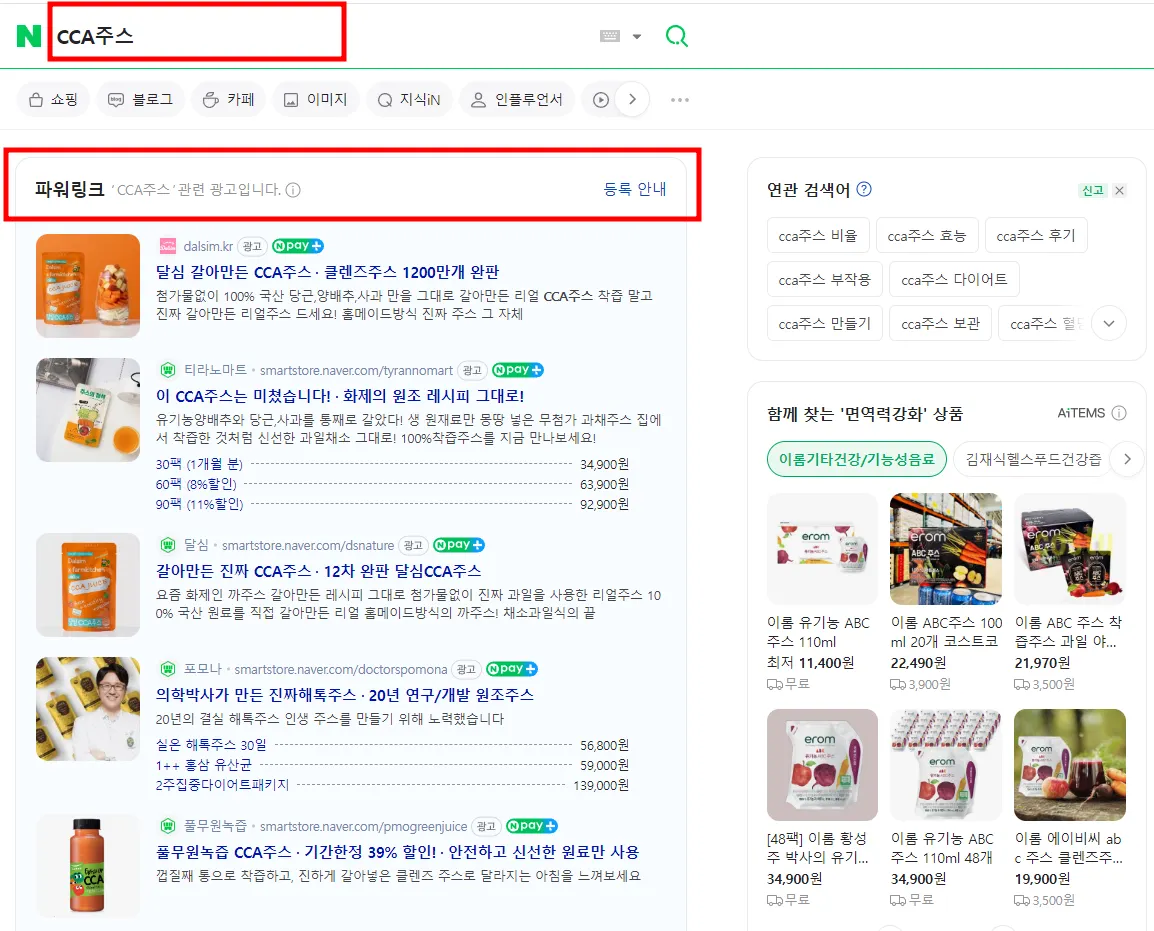Open 이 CCA주스는 미쳤습니다 ad title
This screenshot has width=1154, height=931.
[340, 396]
